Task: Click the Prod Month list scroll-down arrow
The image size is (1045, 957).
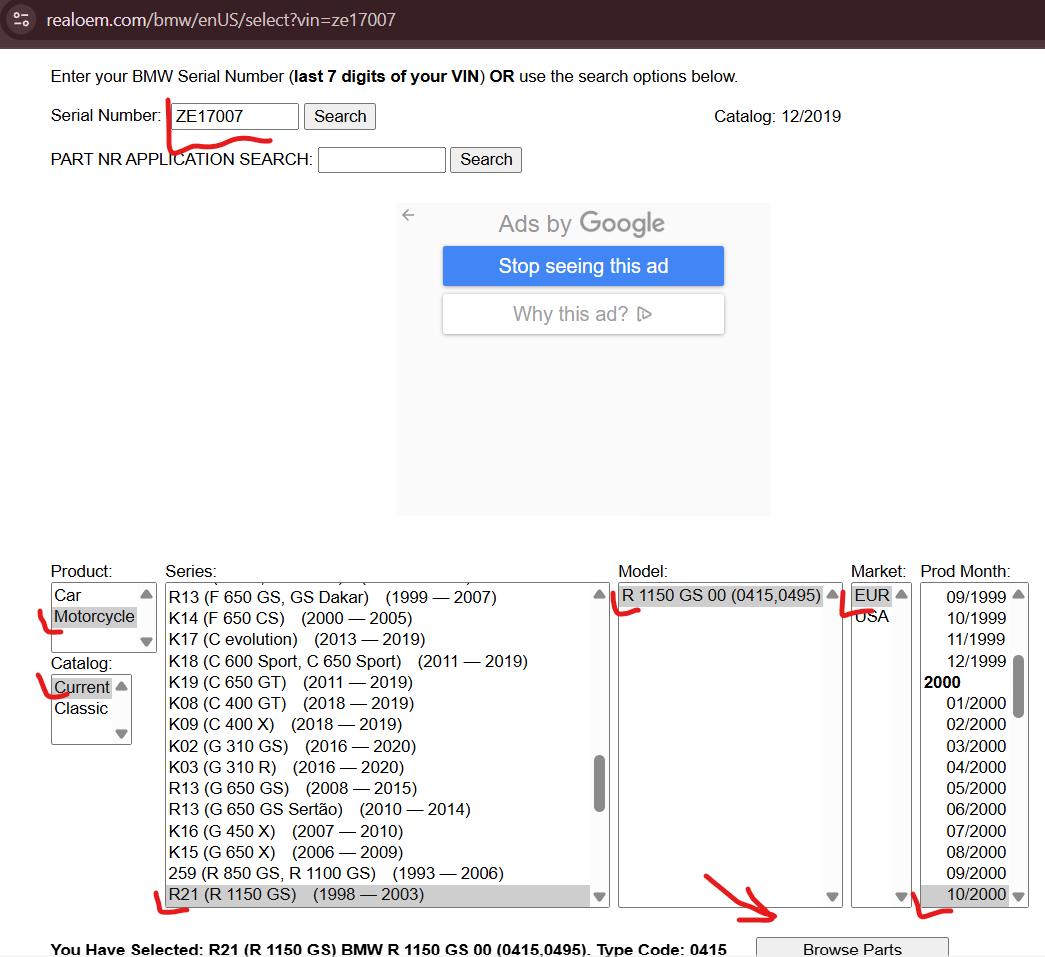Action: click(1018, 896)
